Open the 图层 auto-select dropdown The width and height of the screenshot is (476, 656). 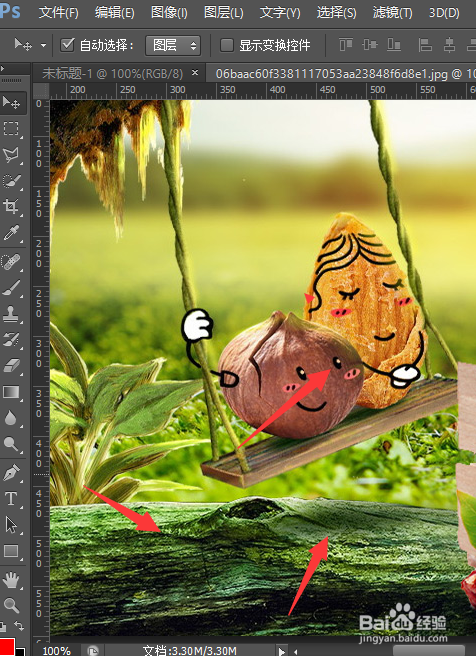pyautogui.click(x=173, y=45)
